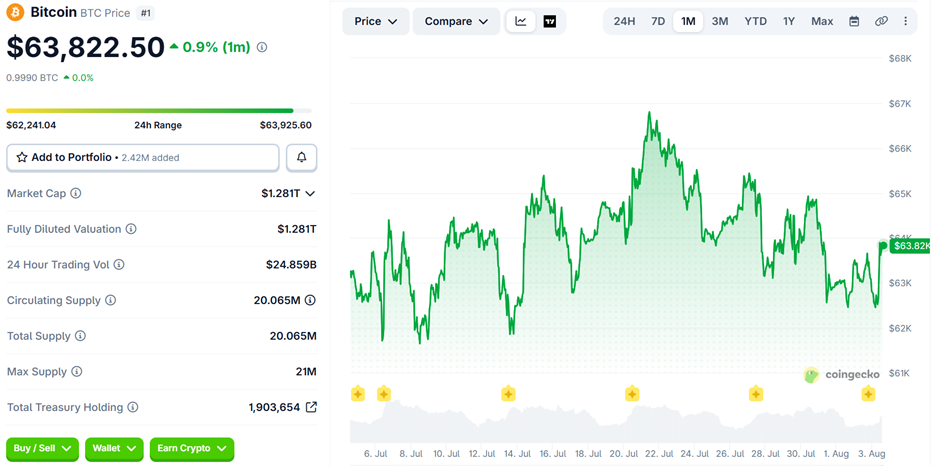The height and width of the screenshot is (466, 936).
Task: Click the price alert bell icon
Action: (x=301, y=158)
